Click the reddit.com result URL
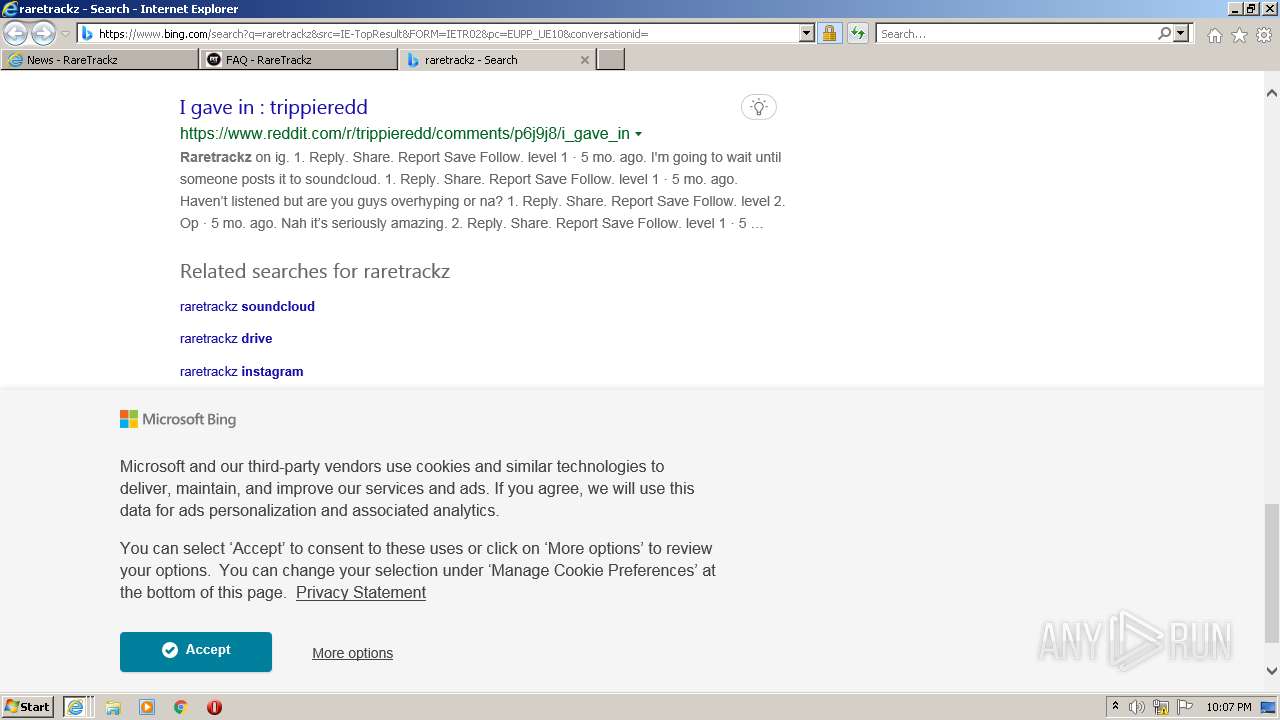The image size is (1280, 720). (x=405, y=134)
